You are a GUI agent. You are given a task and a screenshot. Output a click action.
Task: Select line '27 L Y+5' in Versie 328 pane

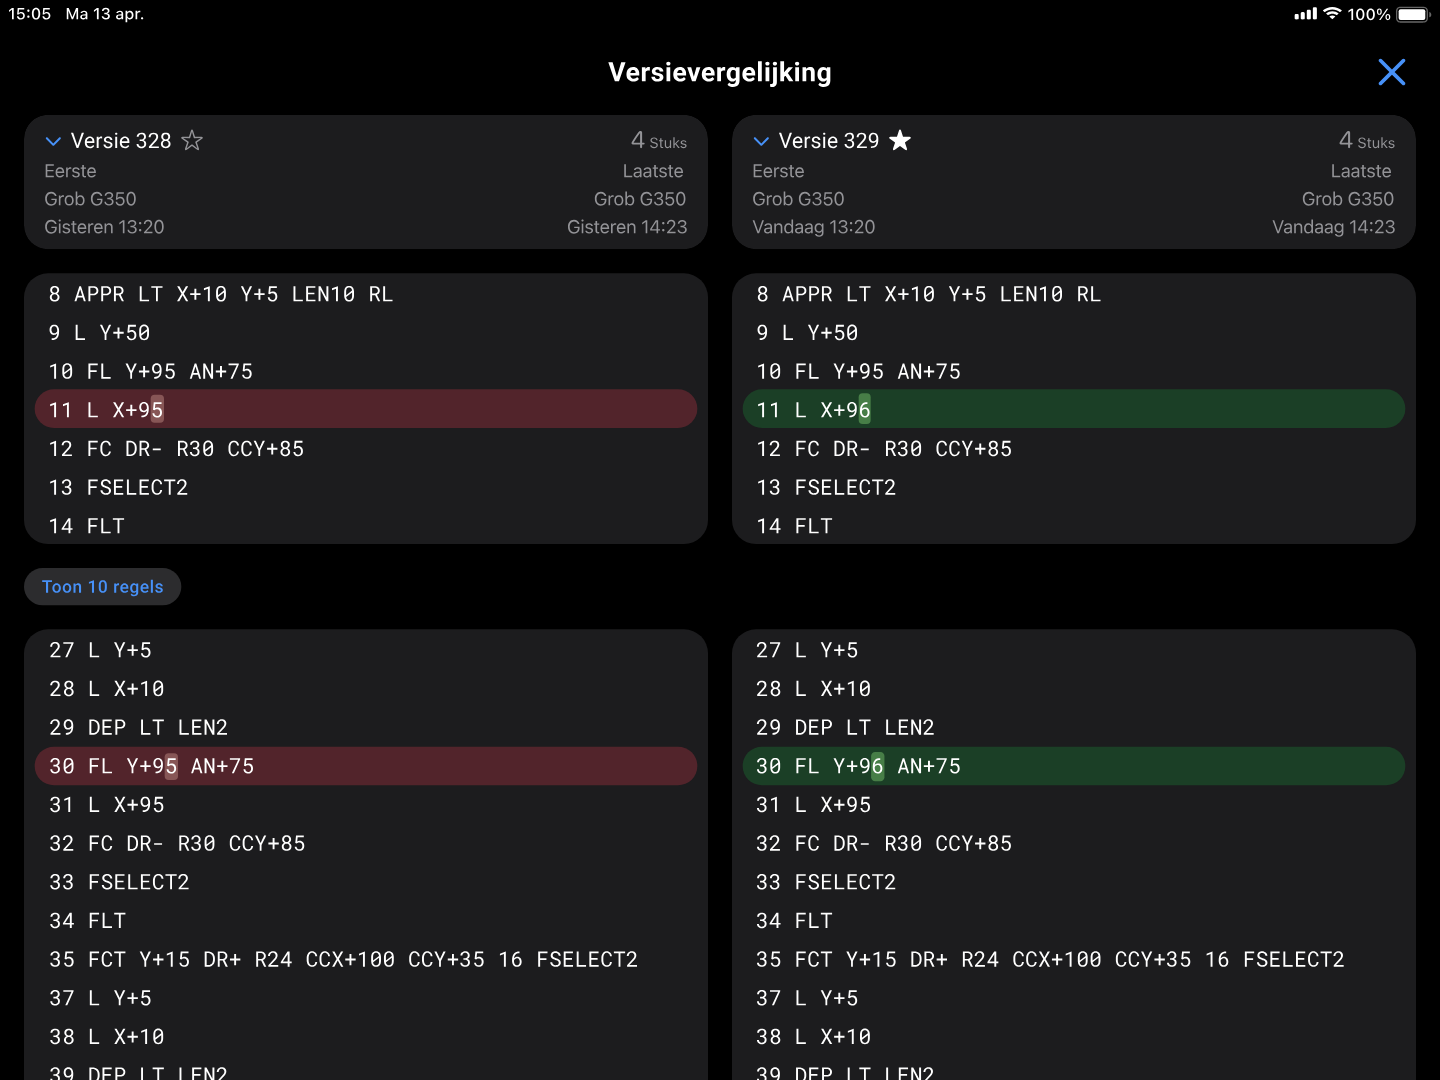(366, 650)
